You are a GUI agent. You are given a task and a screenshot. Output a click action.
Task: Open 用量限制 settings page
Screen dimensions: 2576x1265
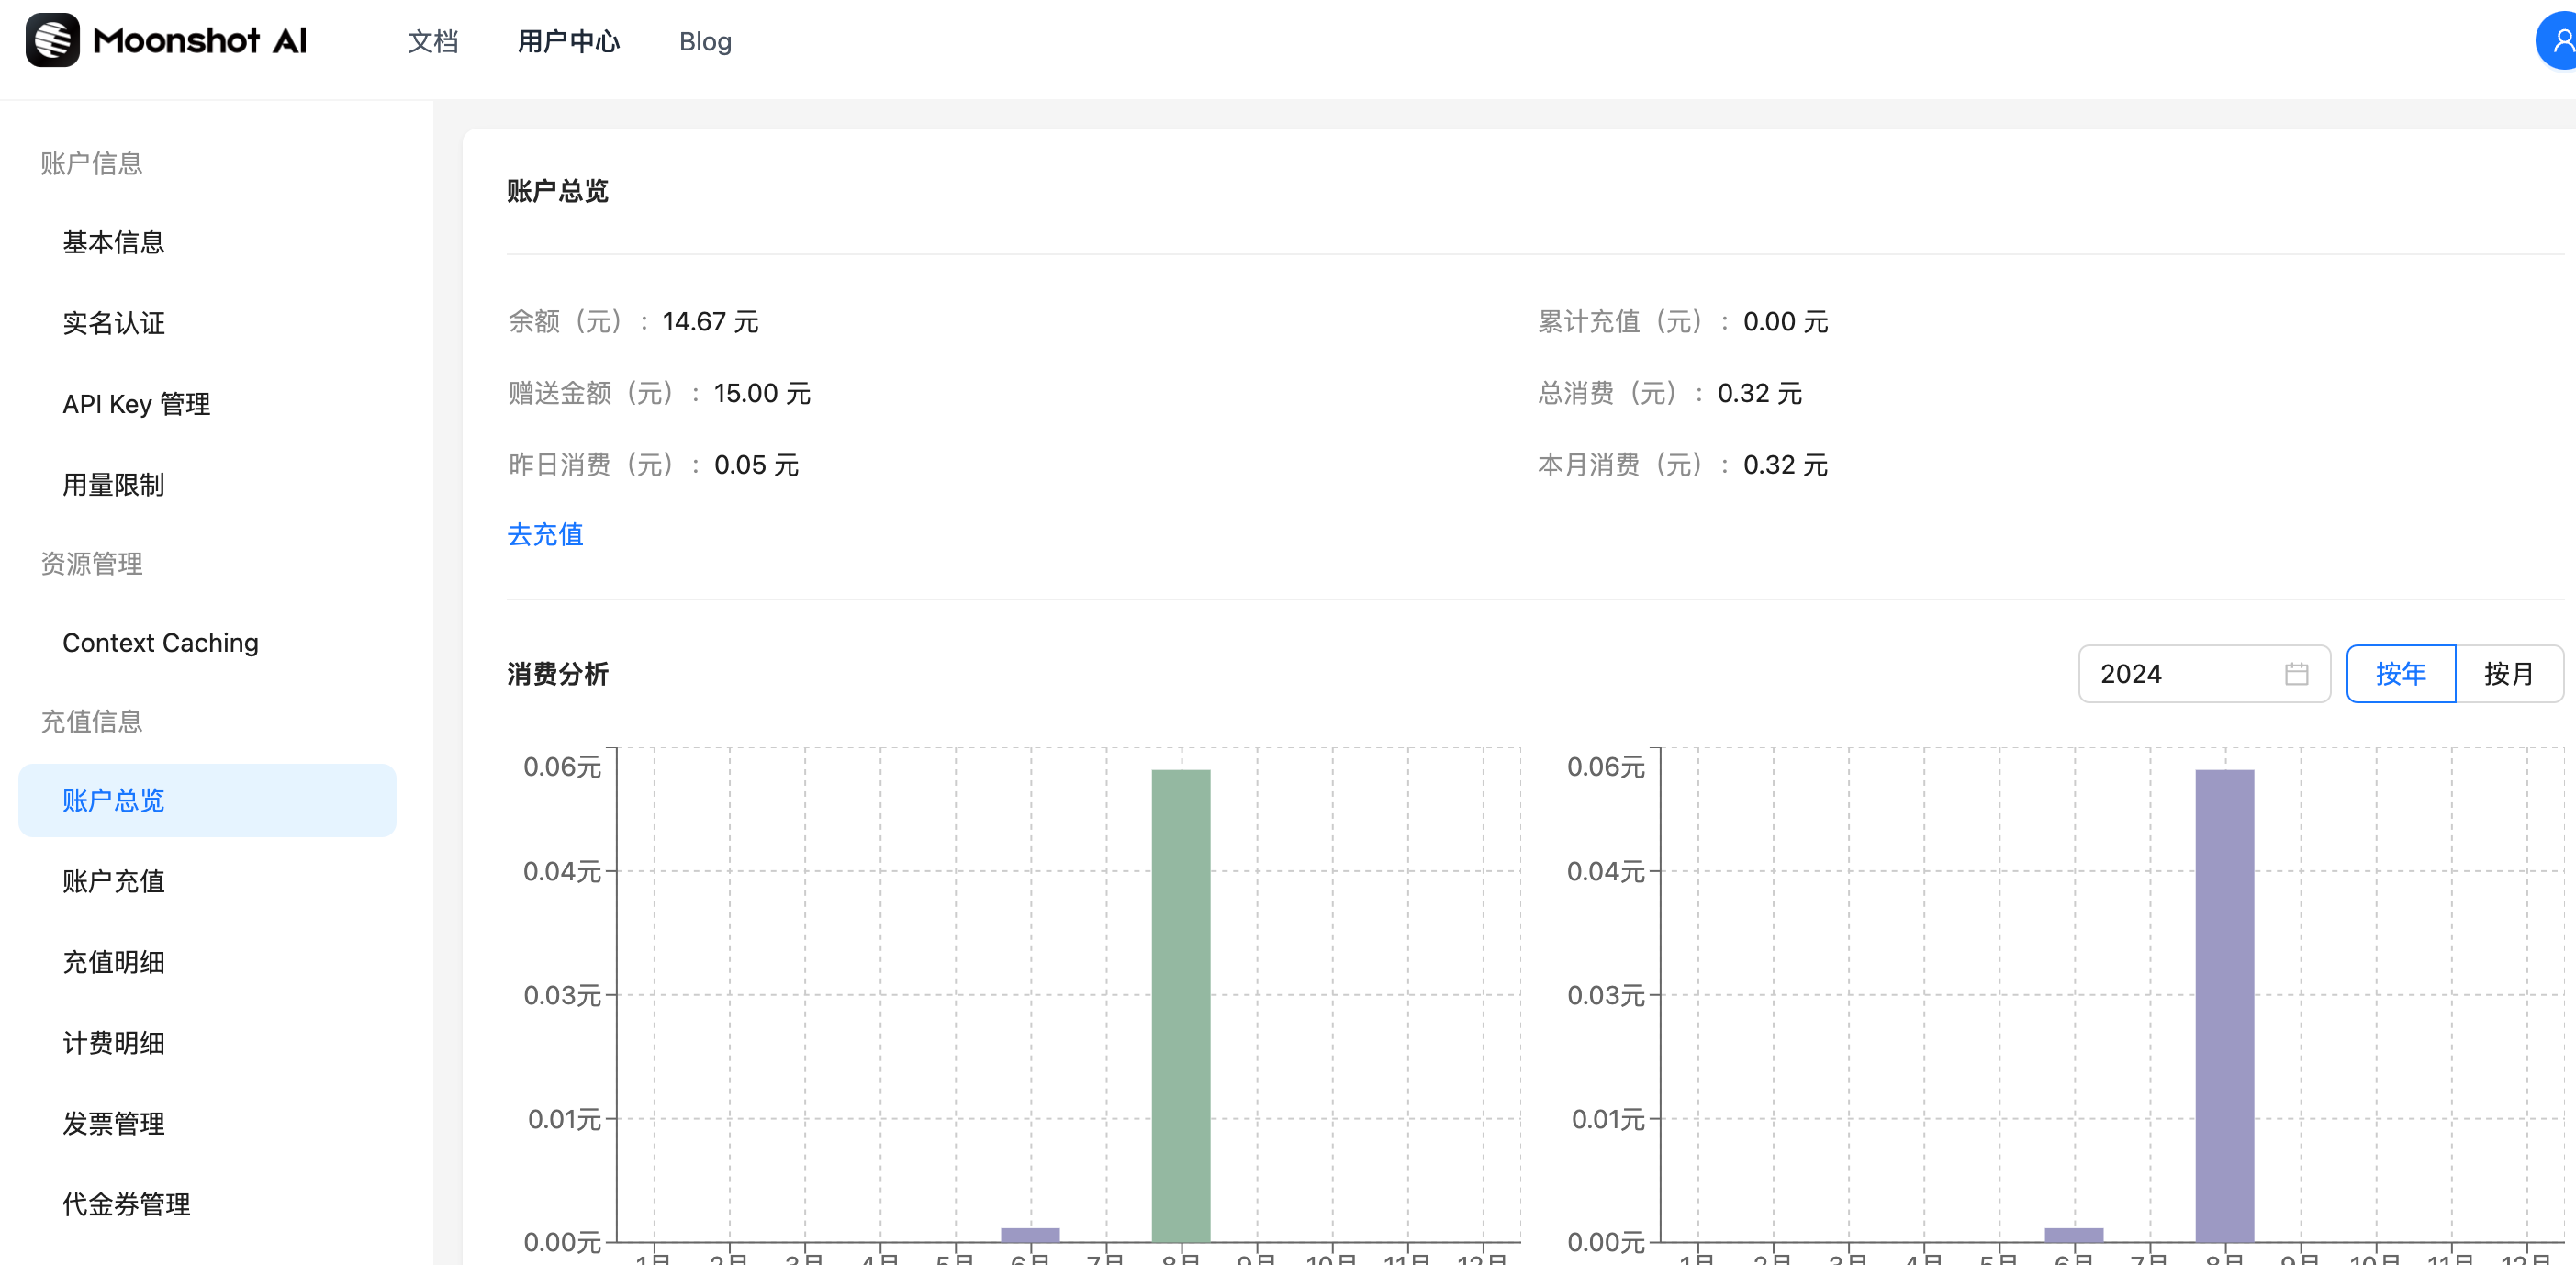click(x=113, y=485)
